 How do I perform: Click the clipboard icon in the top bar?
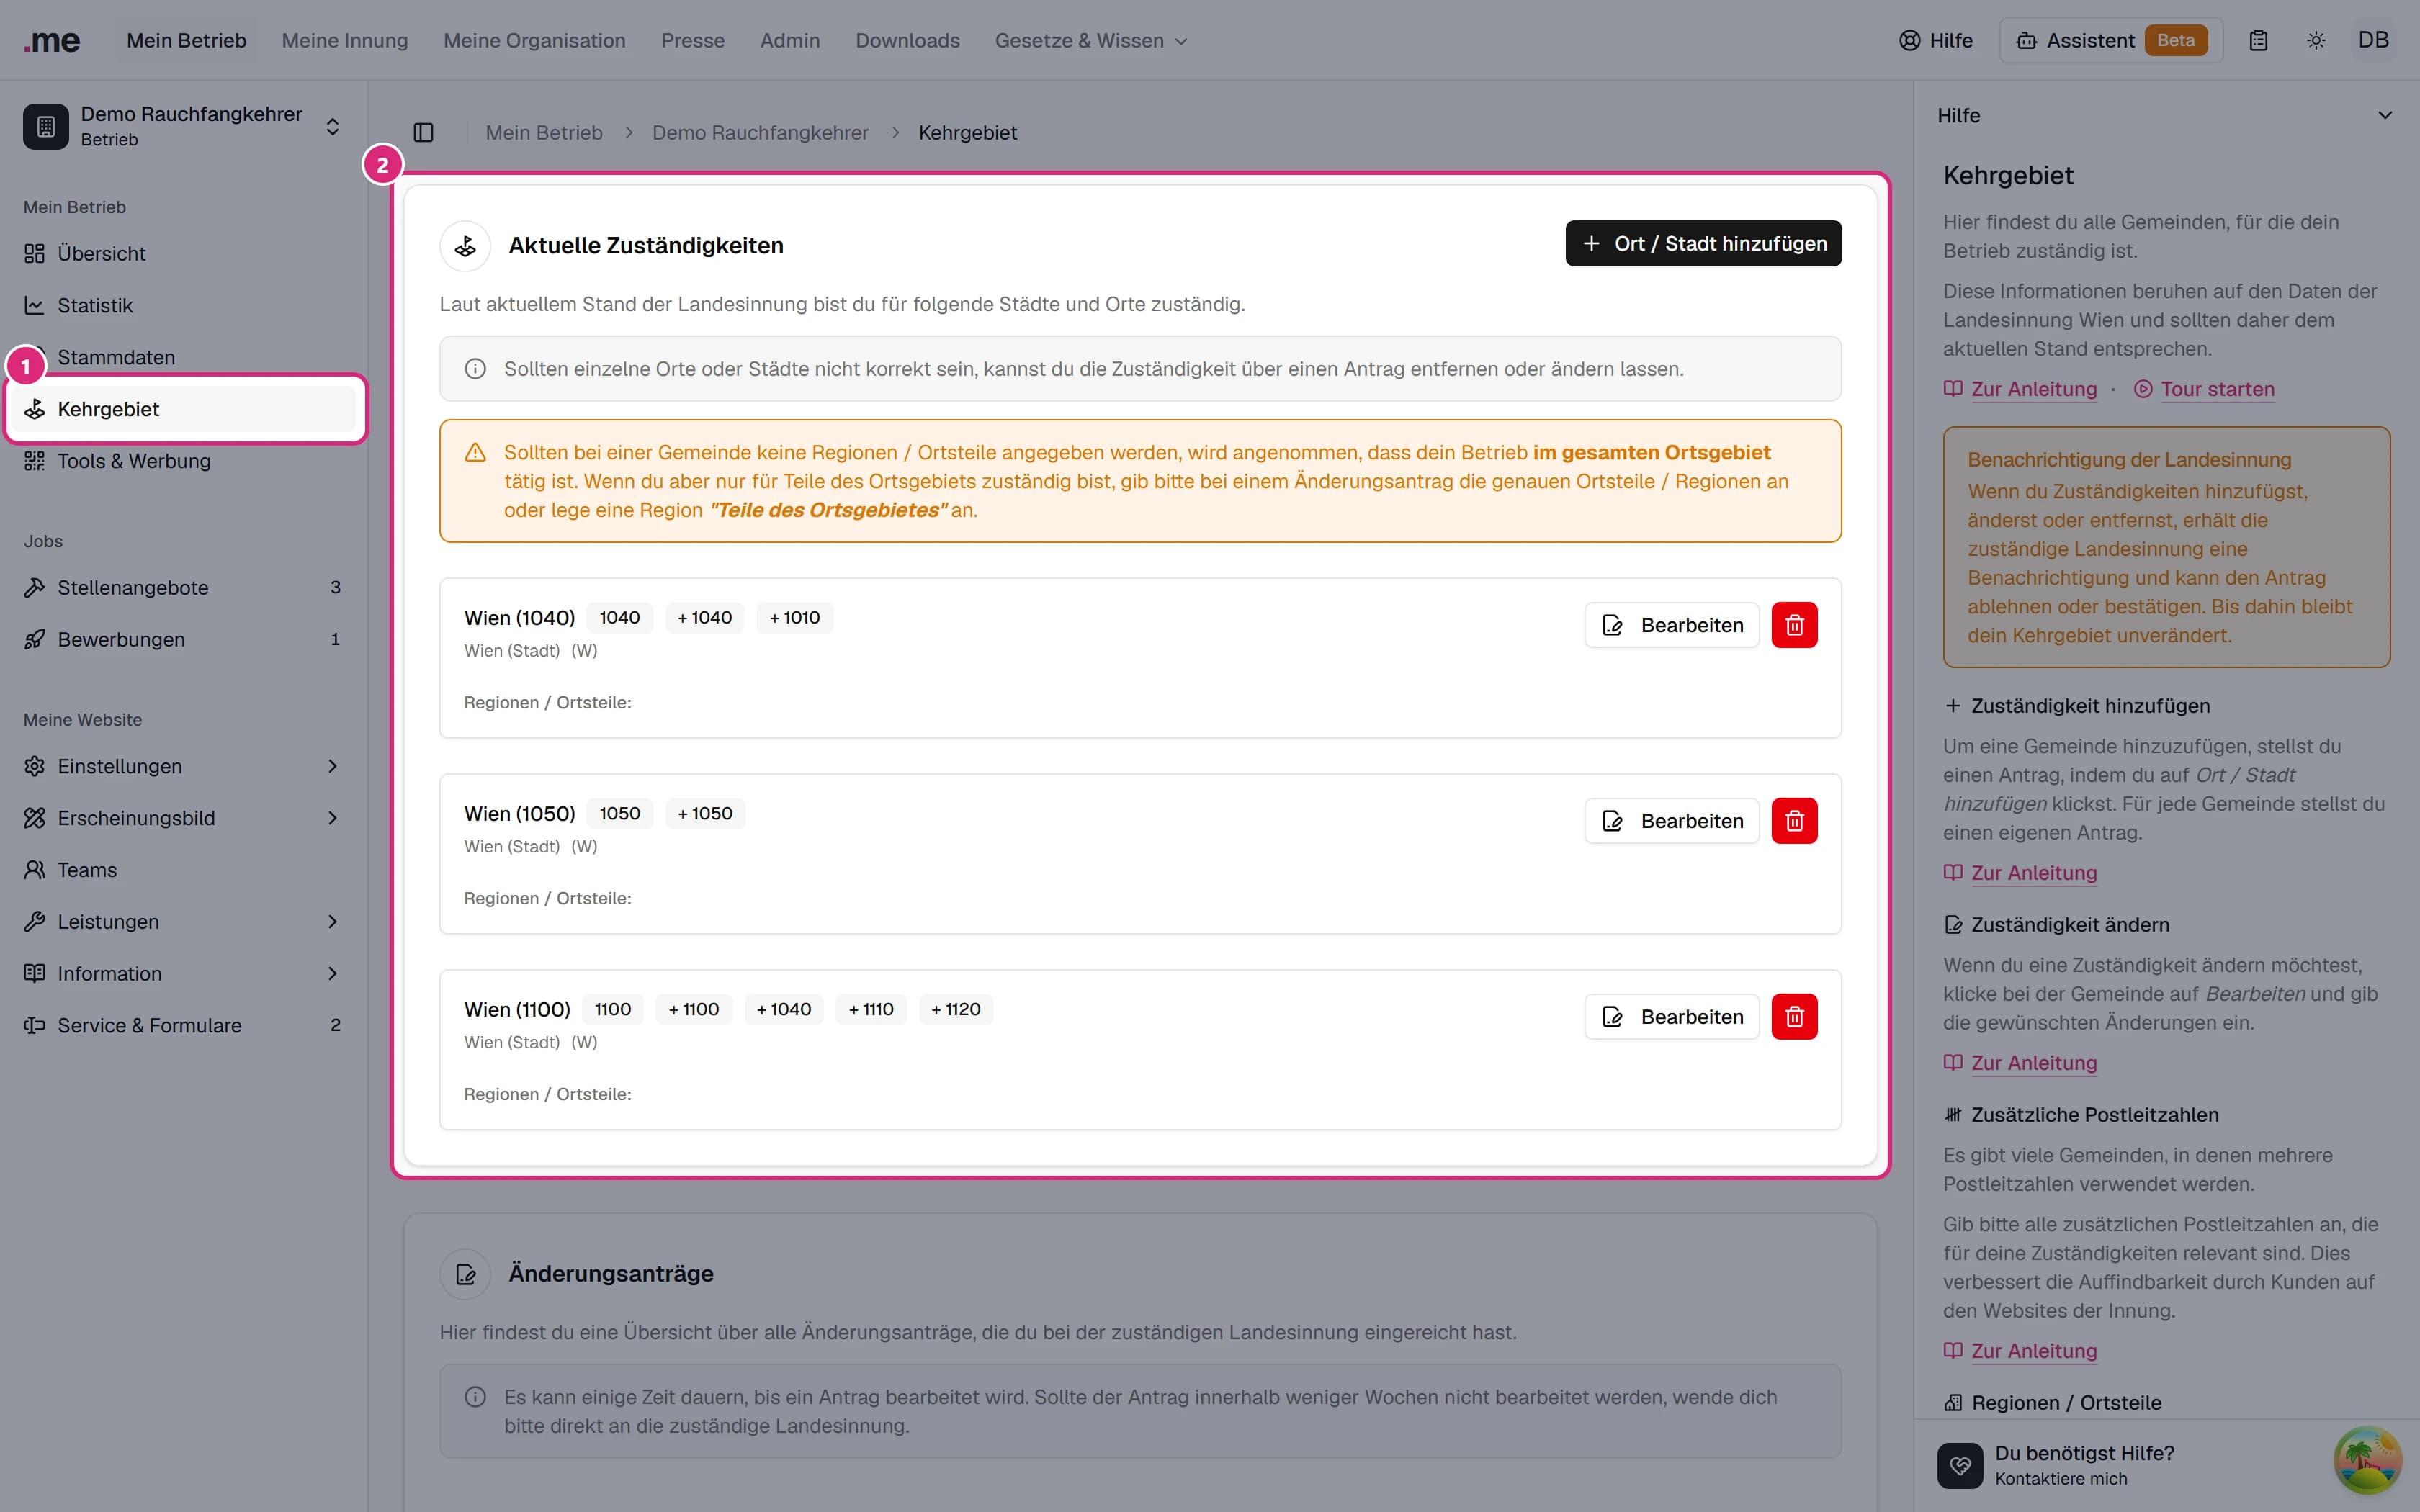point(2258,41)
